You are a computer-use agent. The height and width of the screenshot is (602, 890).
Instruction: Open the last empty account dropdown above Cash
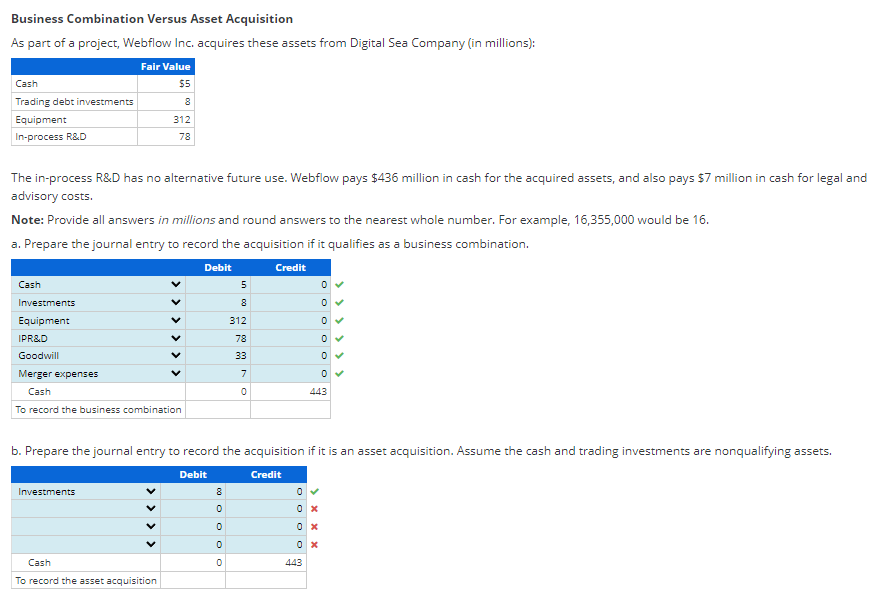click(x=86, y=545)
